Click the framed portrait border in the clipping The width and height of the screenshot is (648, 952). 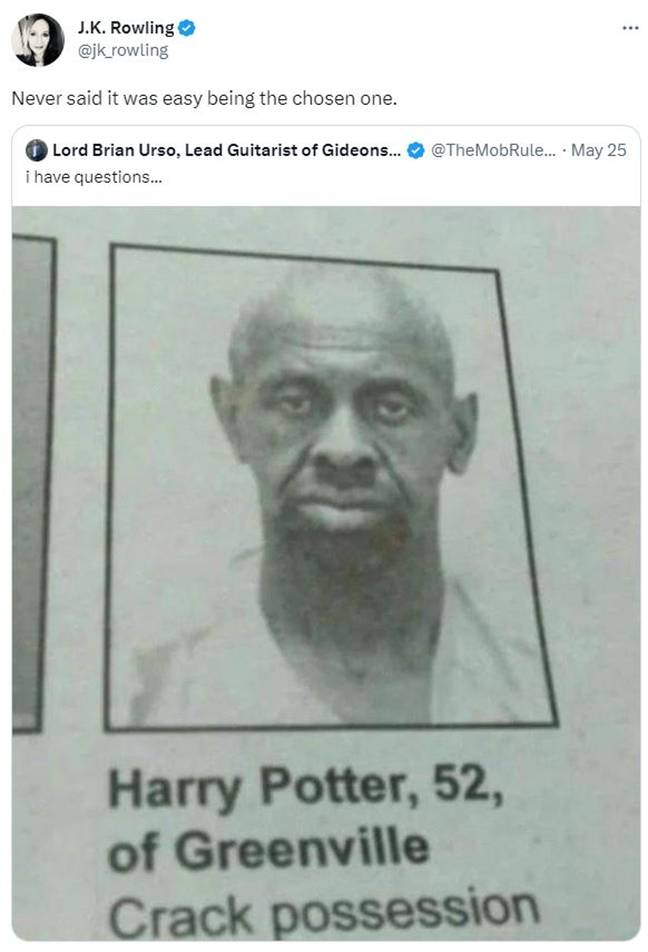coord(330,486)
